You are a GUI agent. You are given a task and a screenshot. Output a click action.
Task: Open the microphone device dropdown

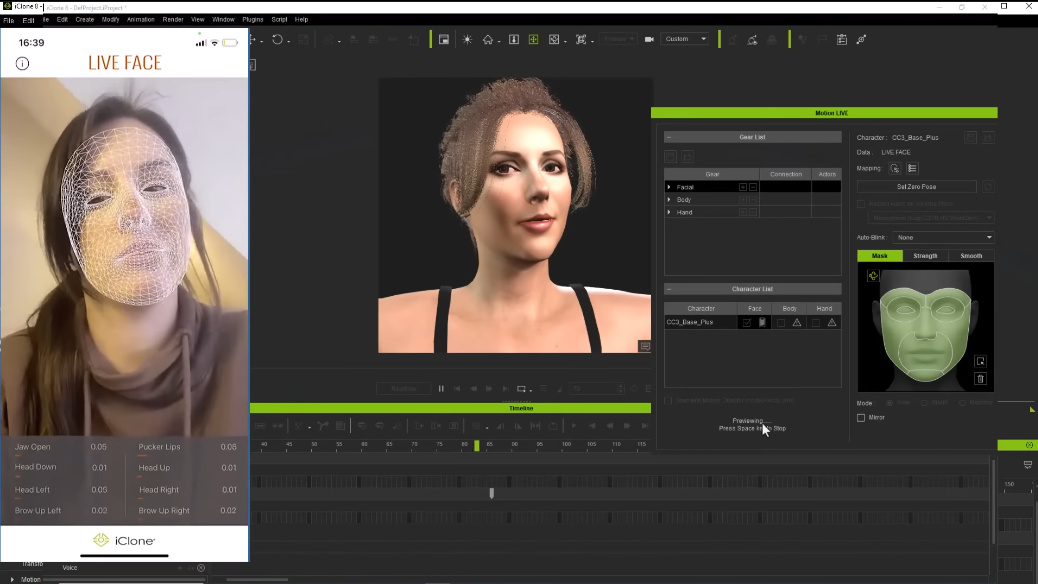click(x=931, y=218)
